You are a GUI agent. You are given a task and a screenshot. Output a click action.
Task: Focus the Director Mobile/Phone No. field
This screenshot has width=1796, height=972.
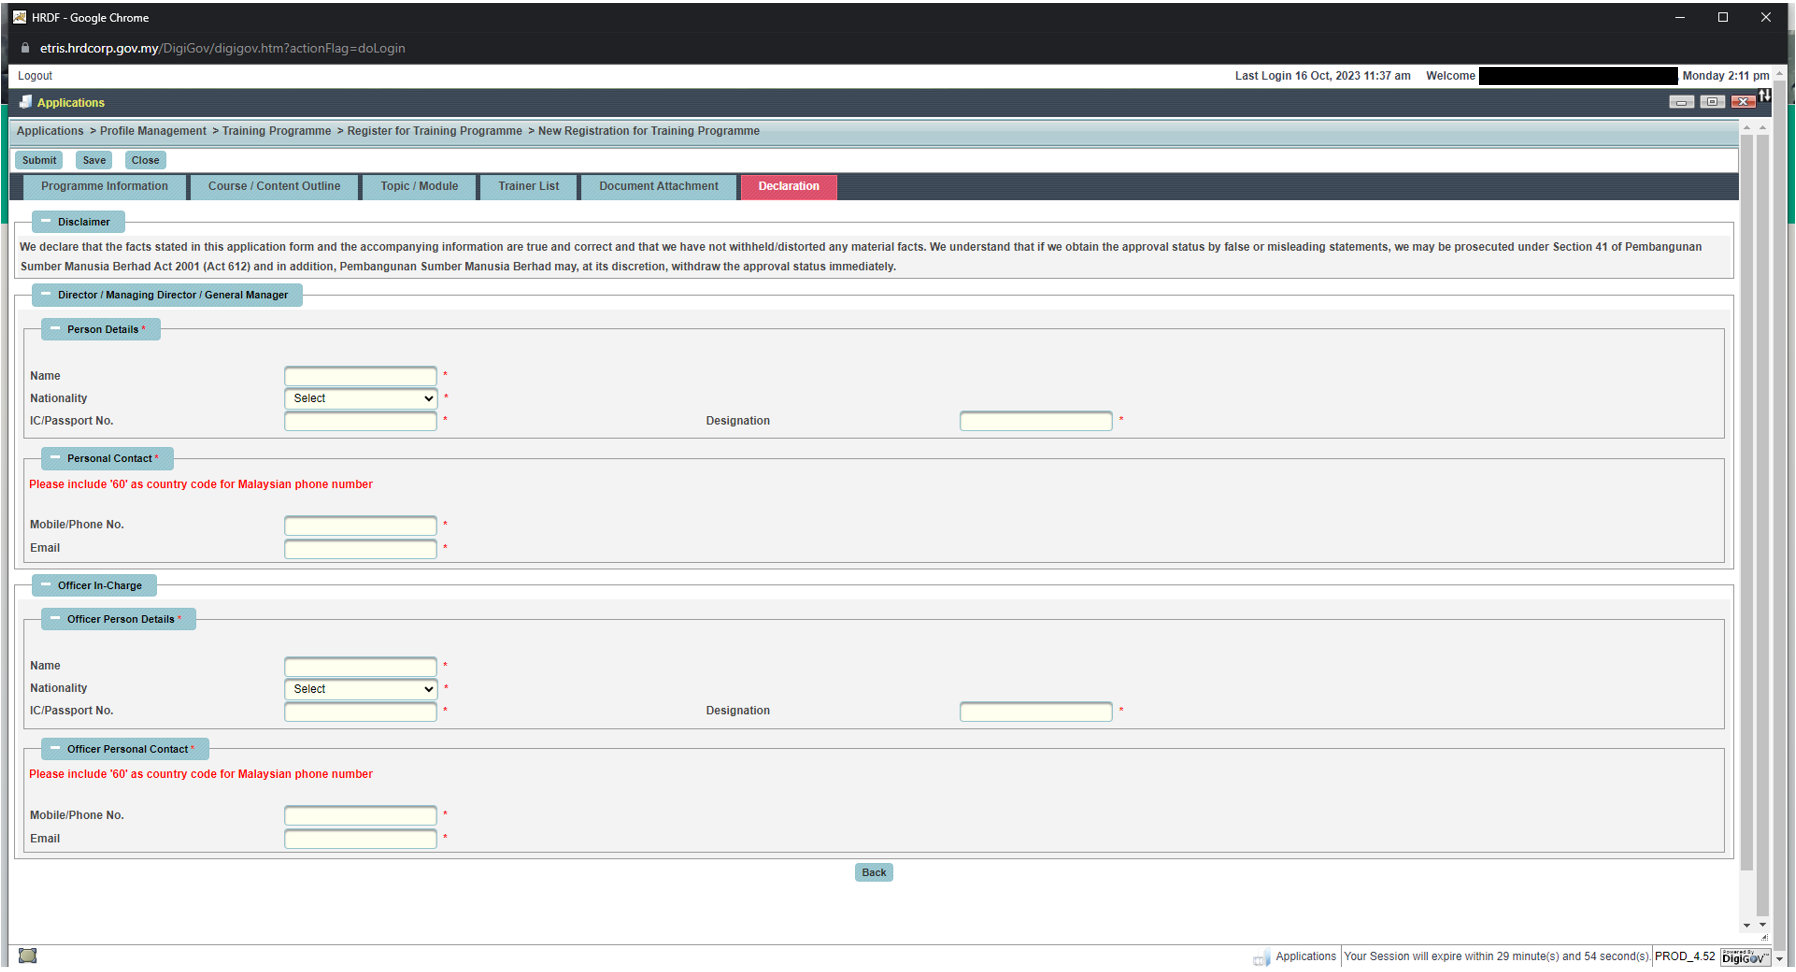[x=361, y=525]
